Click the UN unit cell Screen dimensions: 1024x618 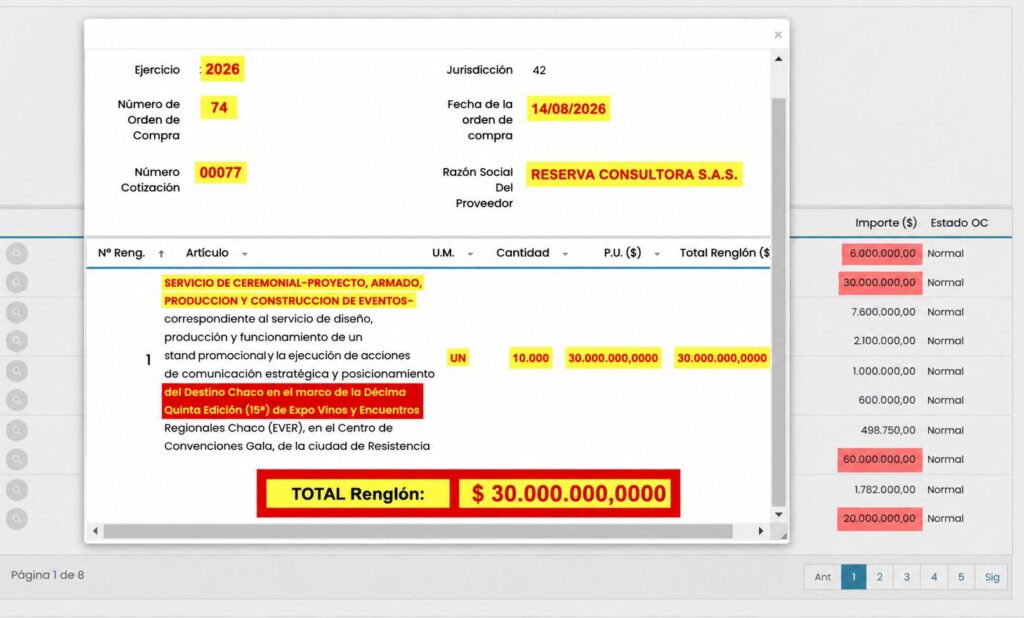tap(458, 358)
